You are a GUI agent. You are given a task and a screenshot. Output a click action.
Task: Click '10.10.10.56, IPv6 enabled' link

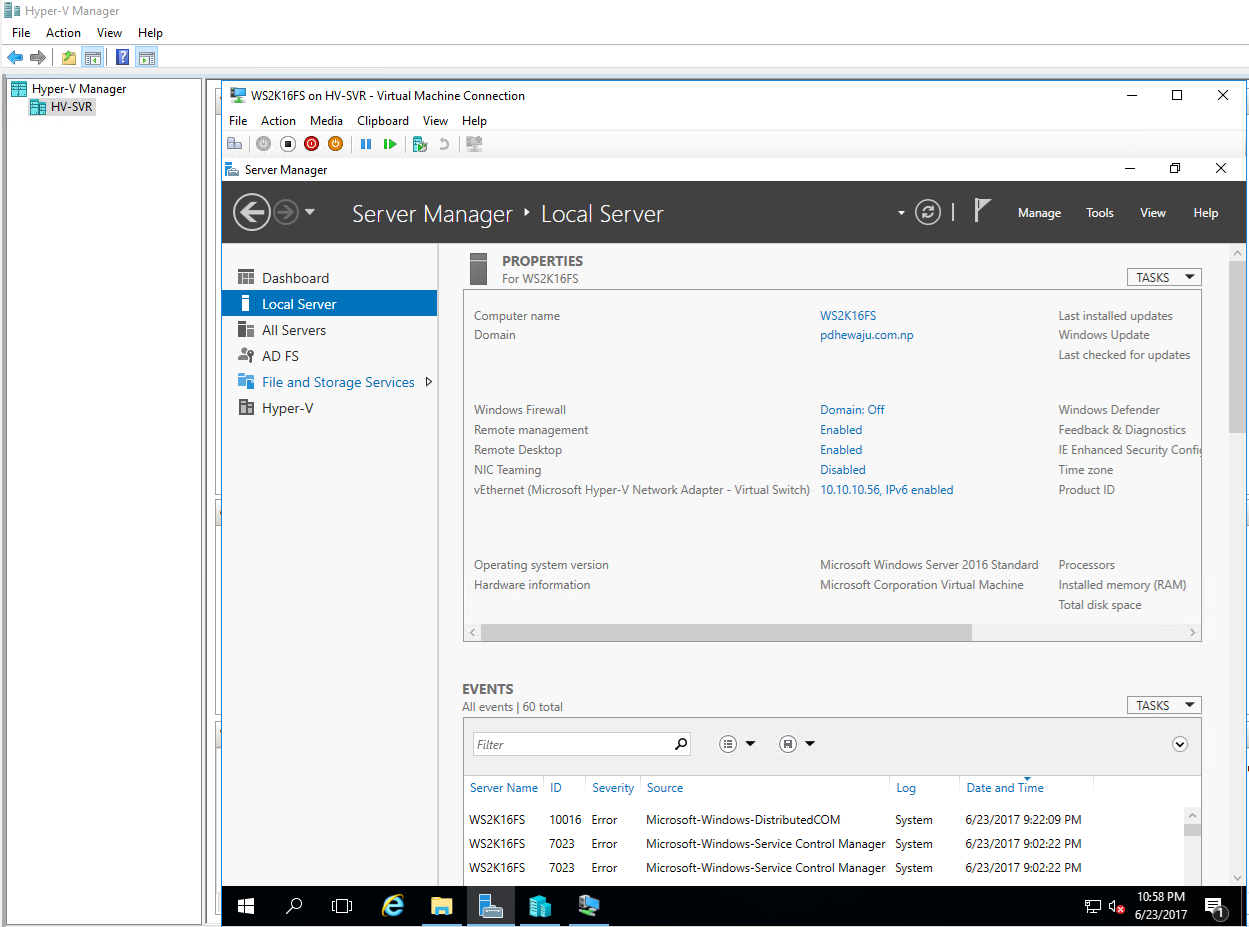point(887,490)
